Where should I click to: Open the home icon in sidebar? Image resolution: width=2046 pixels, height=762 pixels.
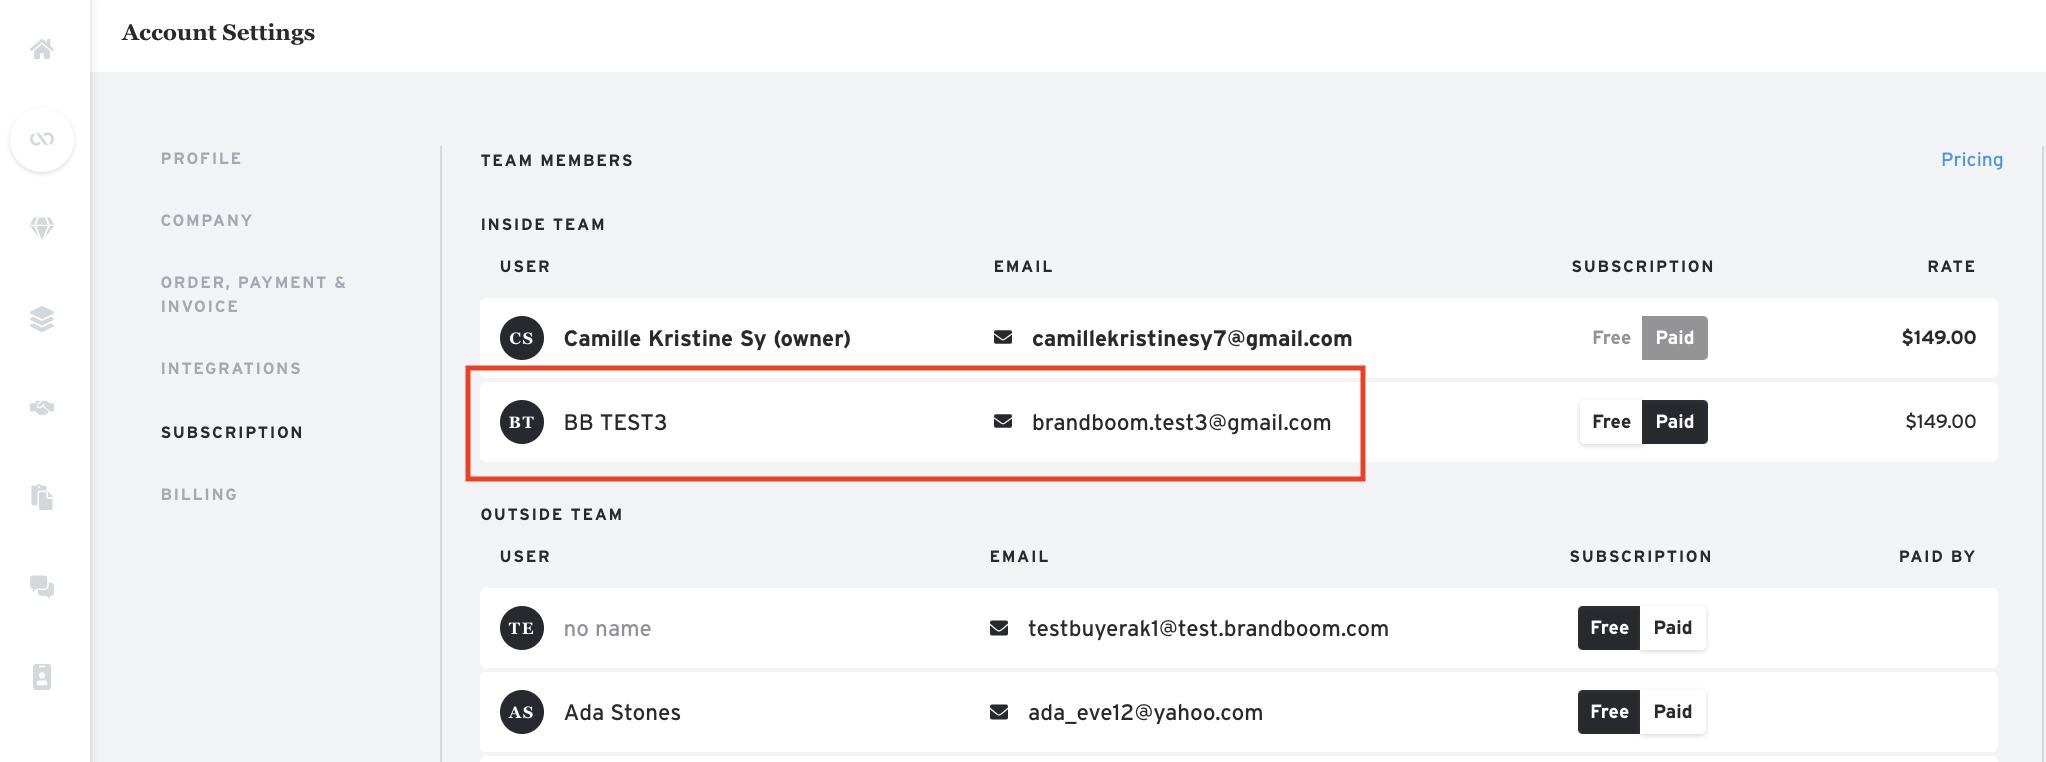(42, 49)
